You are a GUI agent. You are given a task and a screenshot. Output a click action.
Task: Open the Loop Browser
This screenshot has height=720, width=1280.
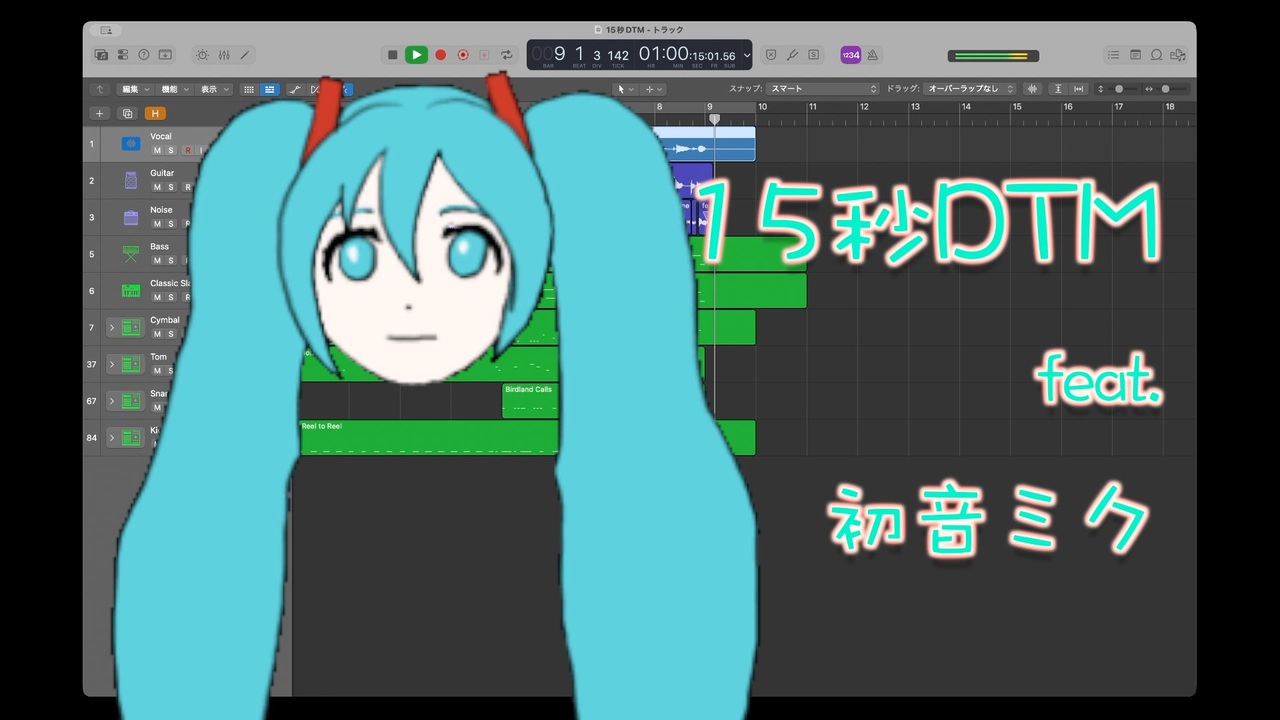pos(1157,55)
